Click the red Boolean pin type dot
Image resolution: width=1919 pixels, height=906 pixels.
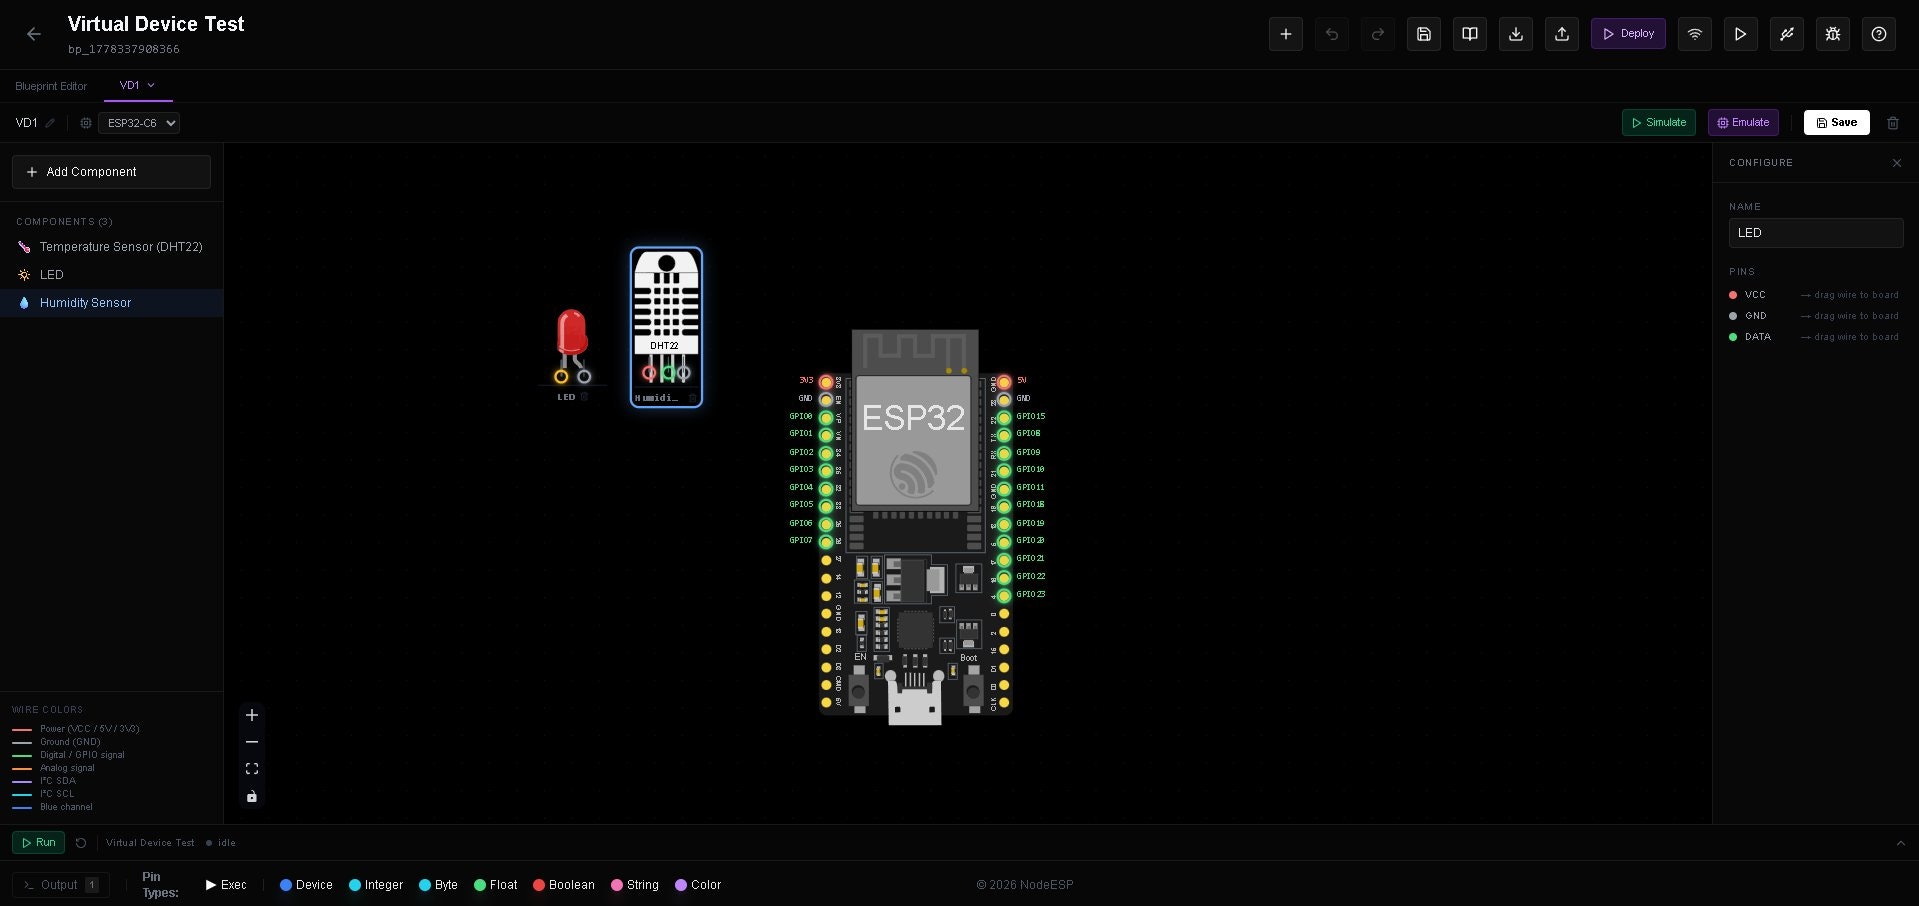539,885
